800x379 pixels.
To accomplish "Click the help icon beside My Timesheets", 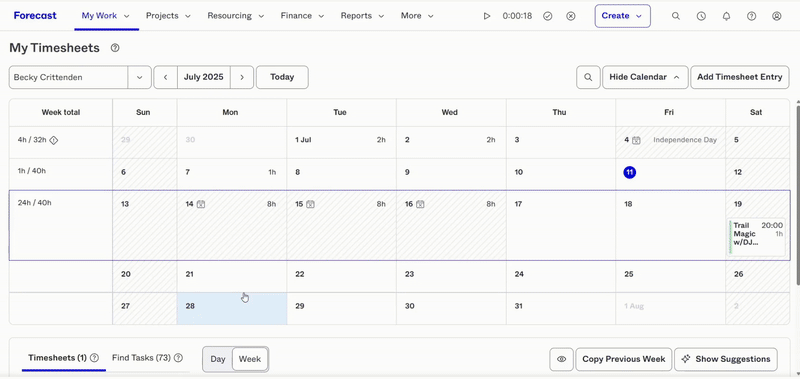I will pos(115,48).
